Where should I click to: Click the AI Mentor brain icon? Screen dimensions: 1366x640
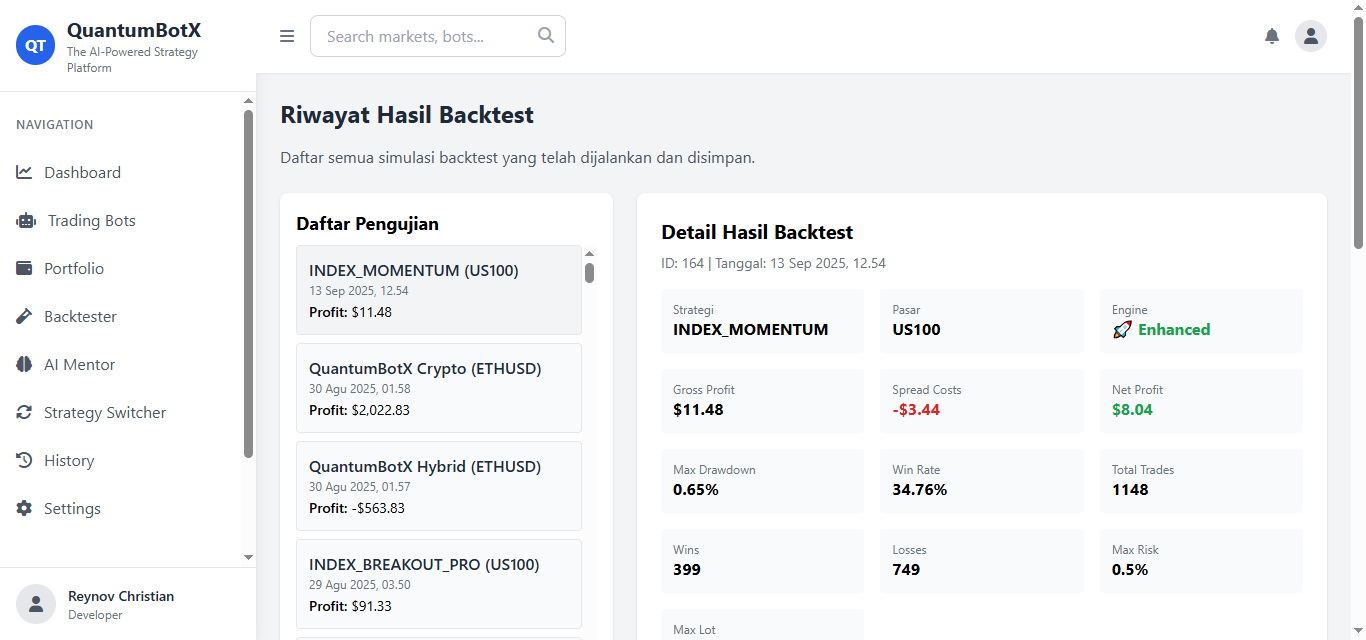[25, 364]
